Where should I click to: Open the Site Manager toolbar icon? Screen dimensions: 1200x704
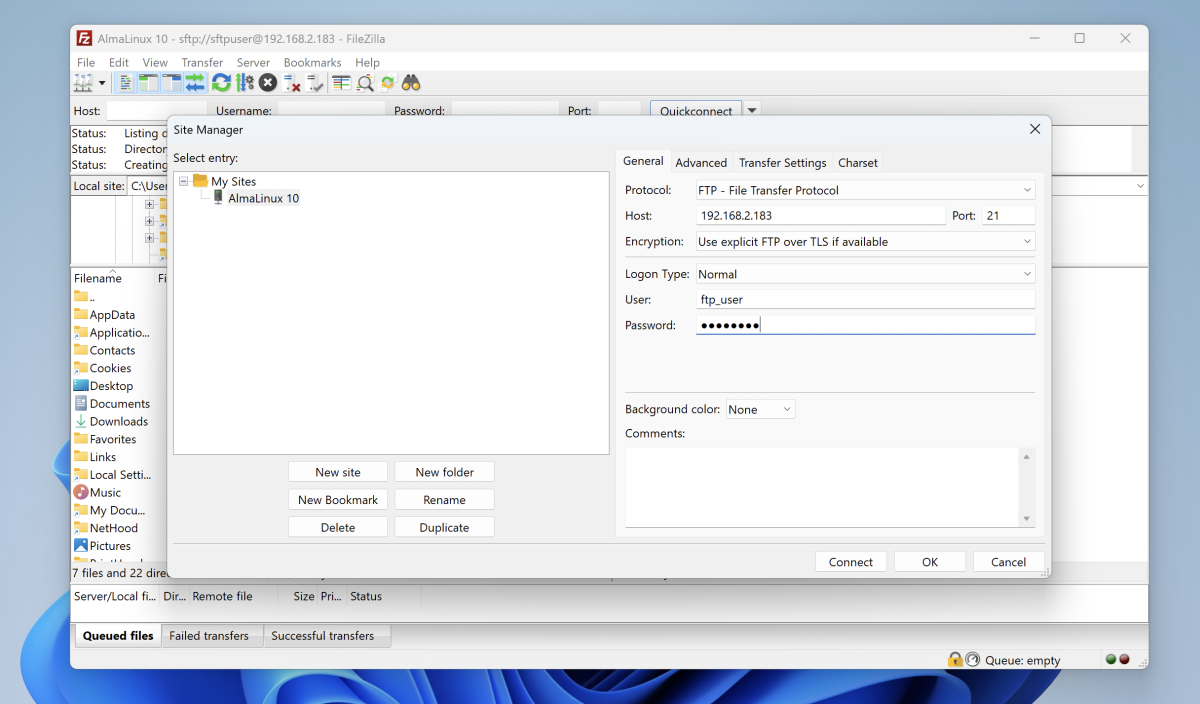pyautogui.click(x=83, y=83)
